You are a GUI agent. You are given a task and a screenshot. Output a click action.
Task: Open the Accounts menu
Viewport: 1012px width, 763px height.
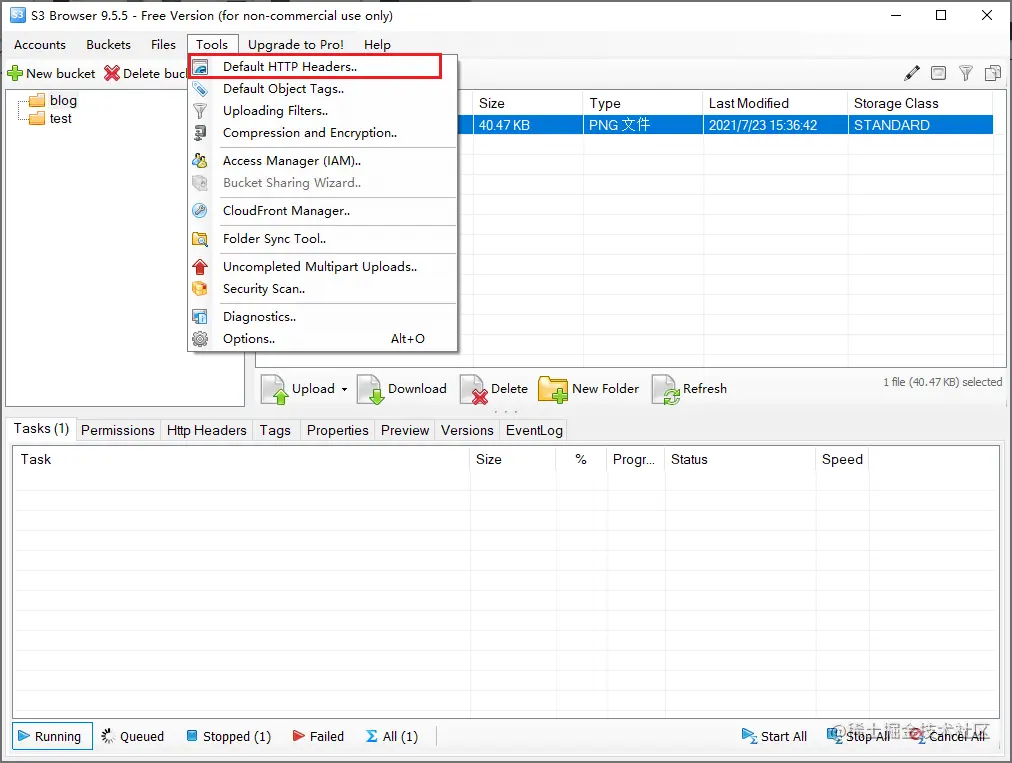click(40, 45)
